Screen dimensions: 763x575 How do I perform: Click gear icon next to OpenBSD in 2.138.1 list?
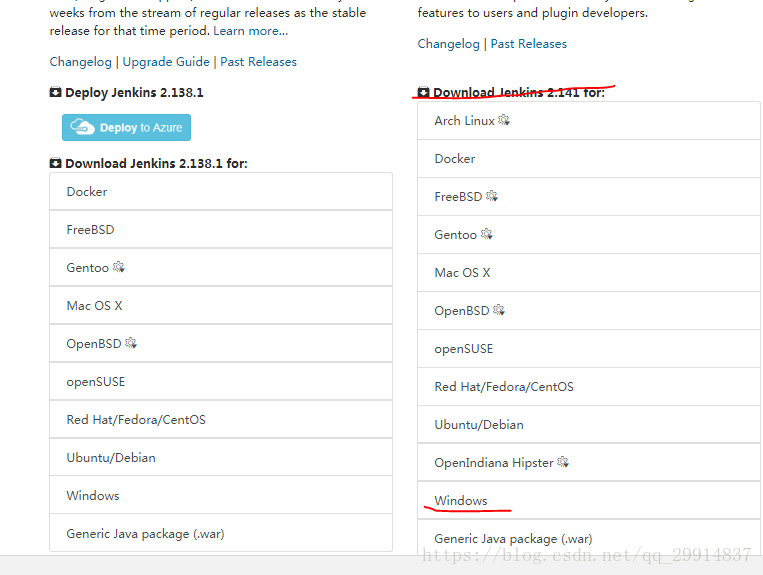[131, 343]
